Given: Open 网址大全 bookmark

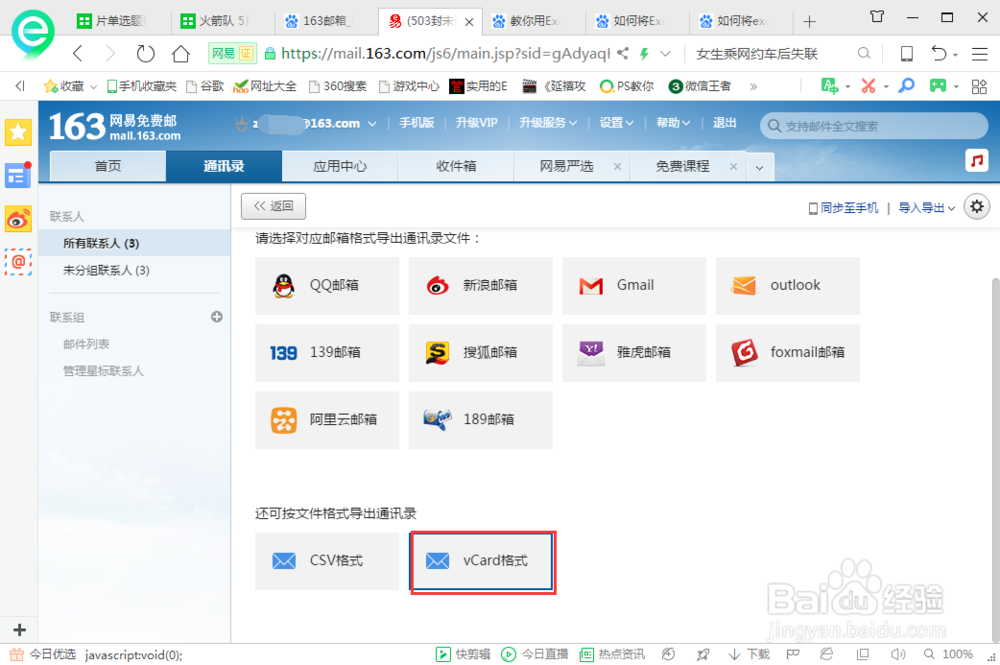Looking at the screenshot, I should click(265, 86).
